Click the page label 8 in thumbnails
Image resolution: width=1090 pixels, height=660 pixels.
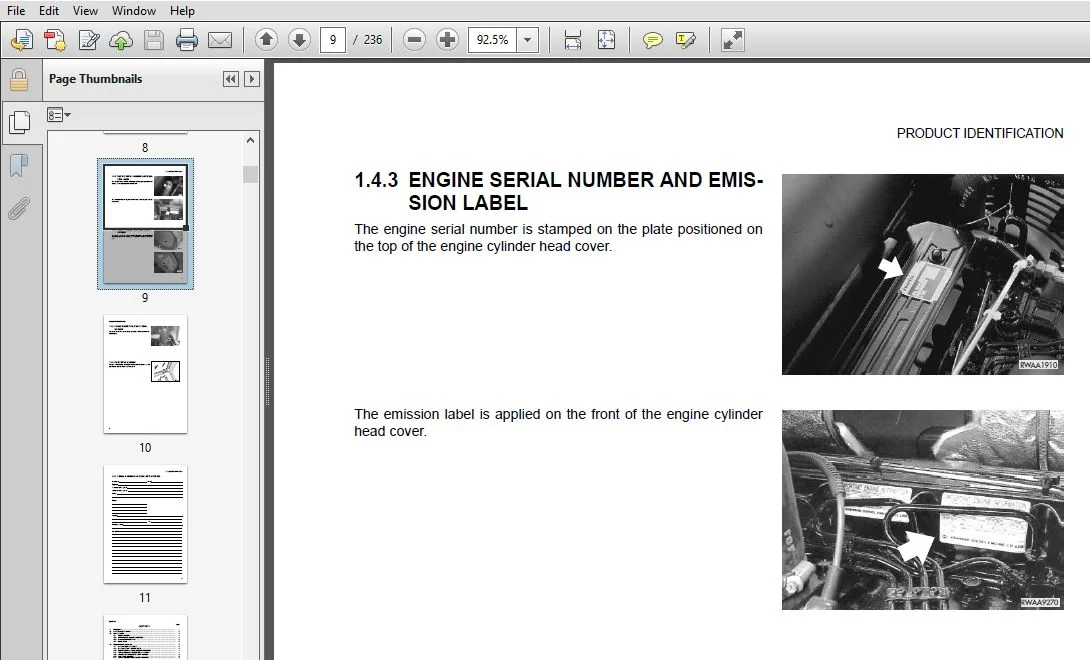click(145, 147)
